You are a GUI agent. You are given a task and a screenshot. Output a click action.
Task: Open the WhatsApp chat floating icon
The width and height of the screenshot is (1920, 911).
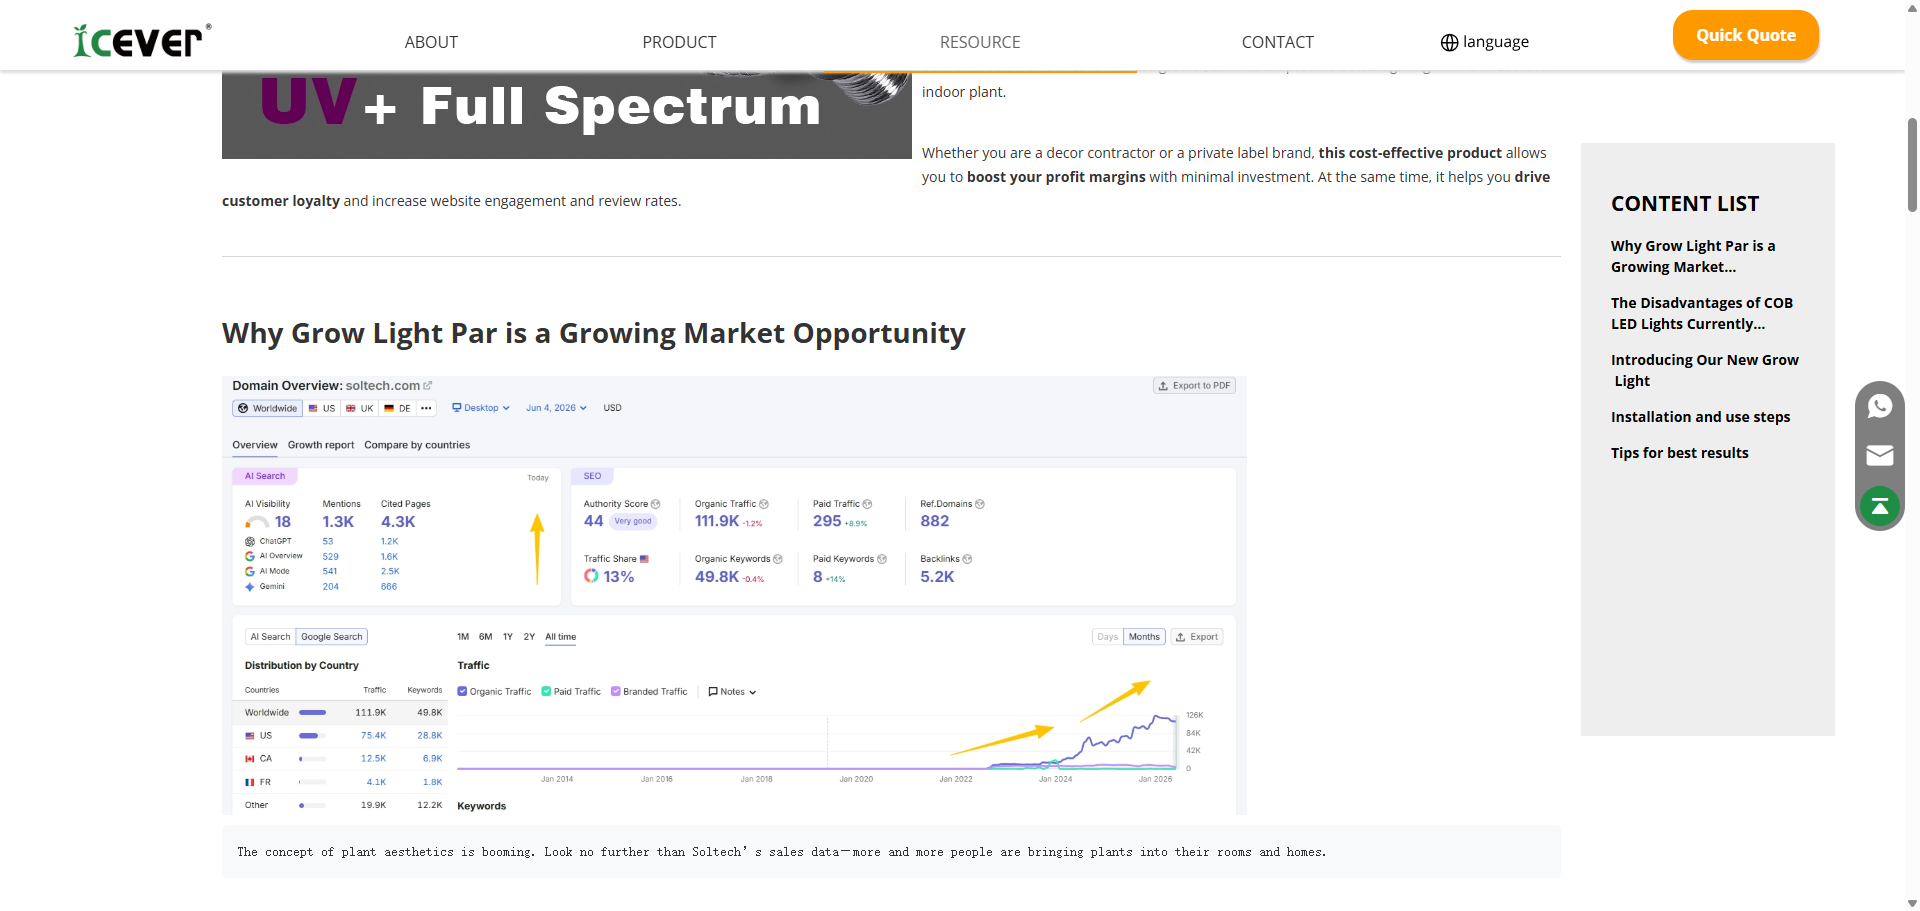1880,406
